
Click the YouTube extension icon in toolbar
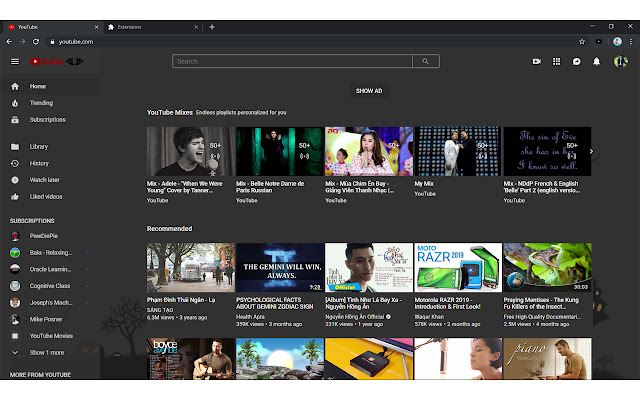click(600, 41)
